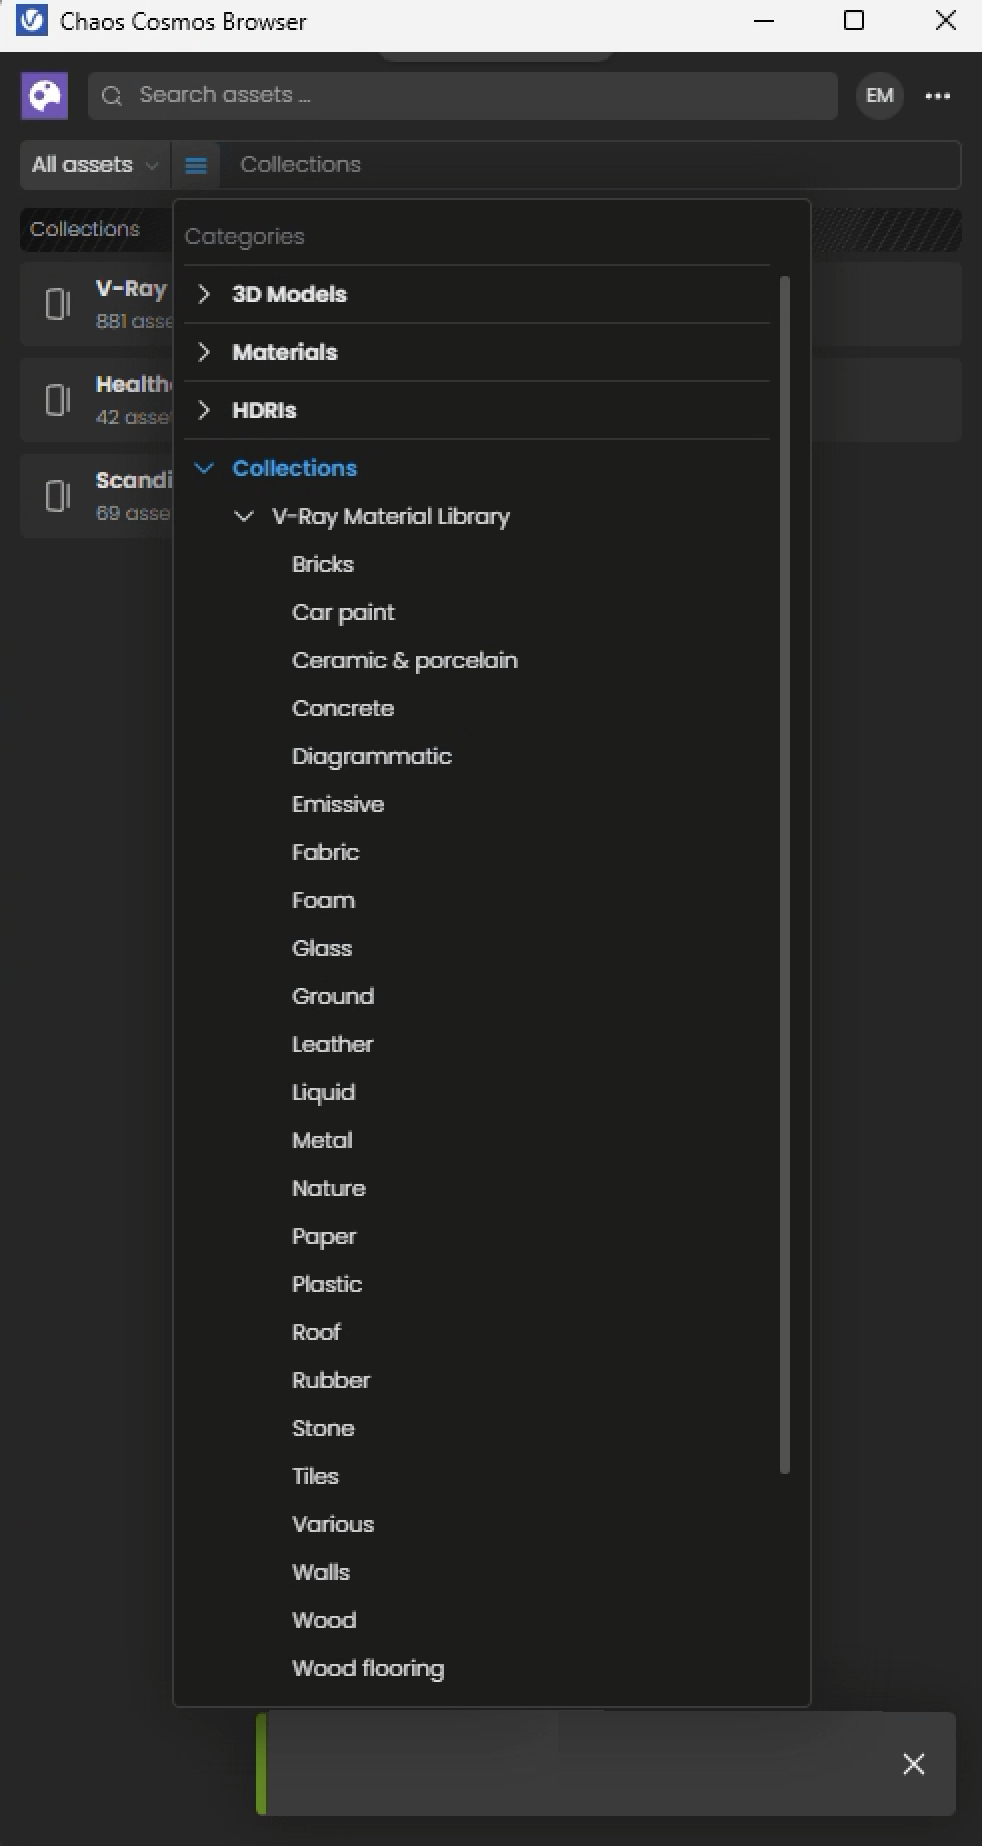This screenshot has height=1846, width=982.
Task: Choose Ceramic & porcelain
Action: (405, 660)
